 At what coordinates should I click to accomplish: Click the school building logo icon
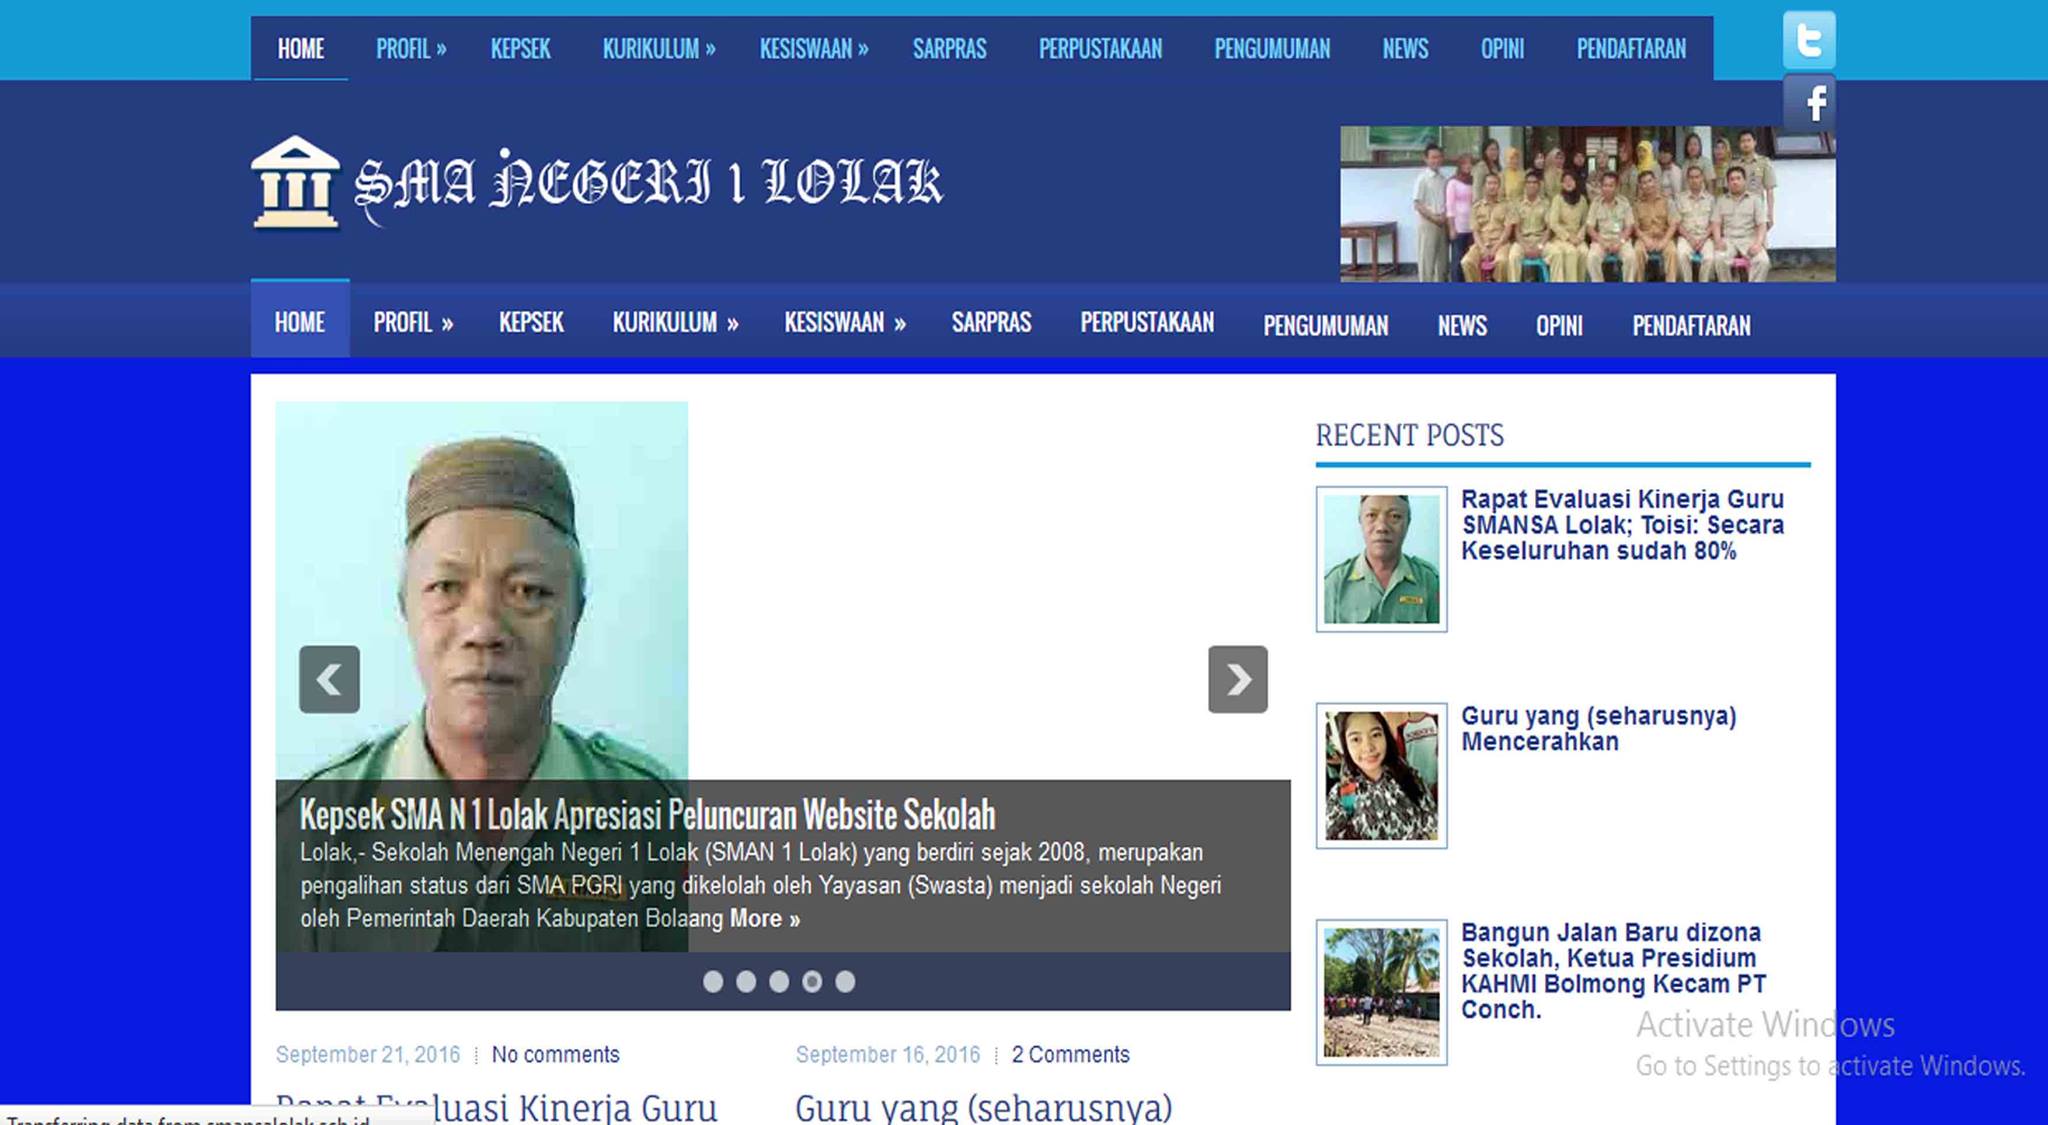(x=295, y=182)
